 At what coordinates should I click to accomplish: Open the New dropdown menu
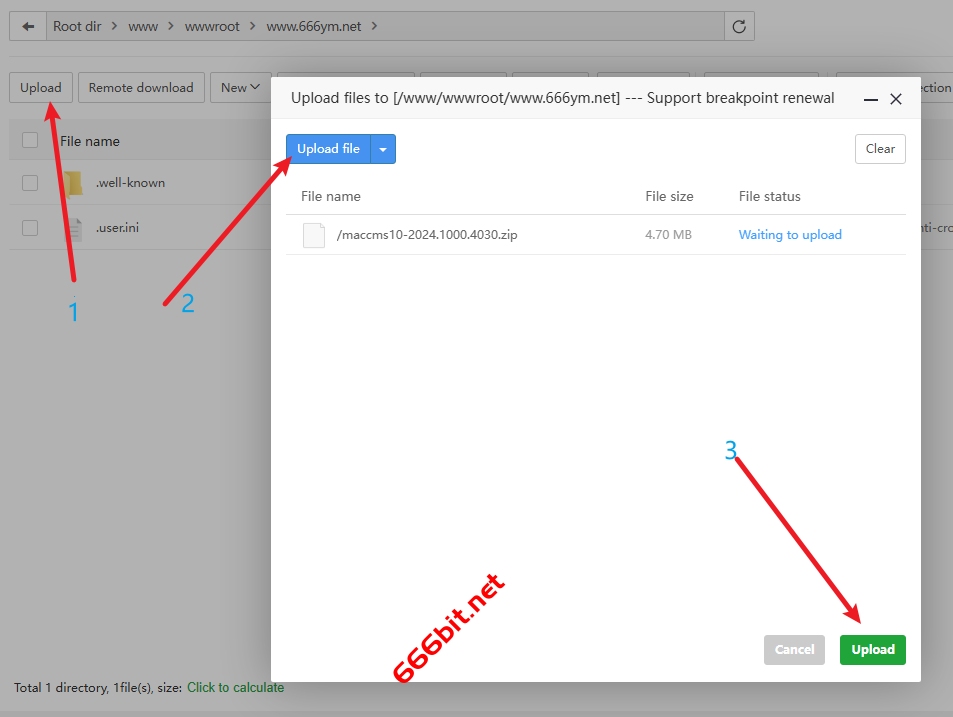[240, 88]
